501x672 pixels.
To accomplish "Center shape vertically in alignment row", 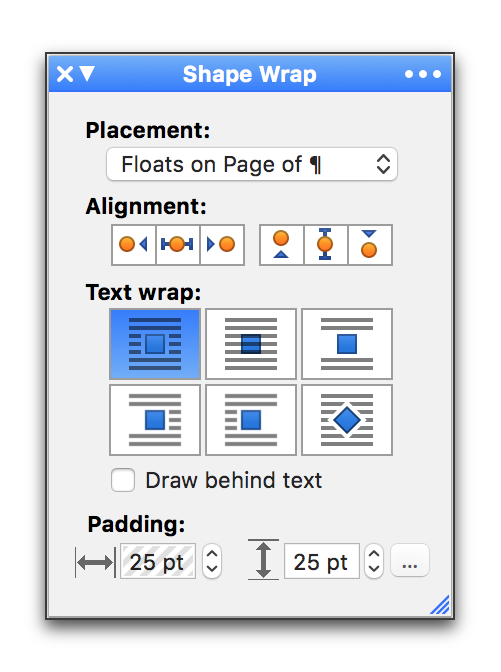I will tap(326, 245).
